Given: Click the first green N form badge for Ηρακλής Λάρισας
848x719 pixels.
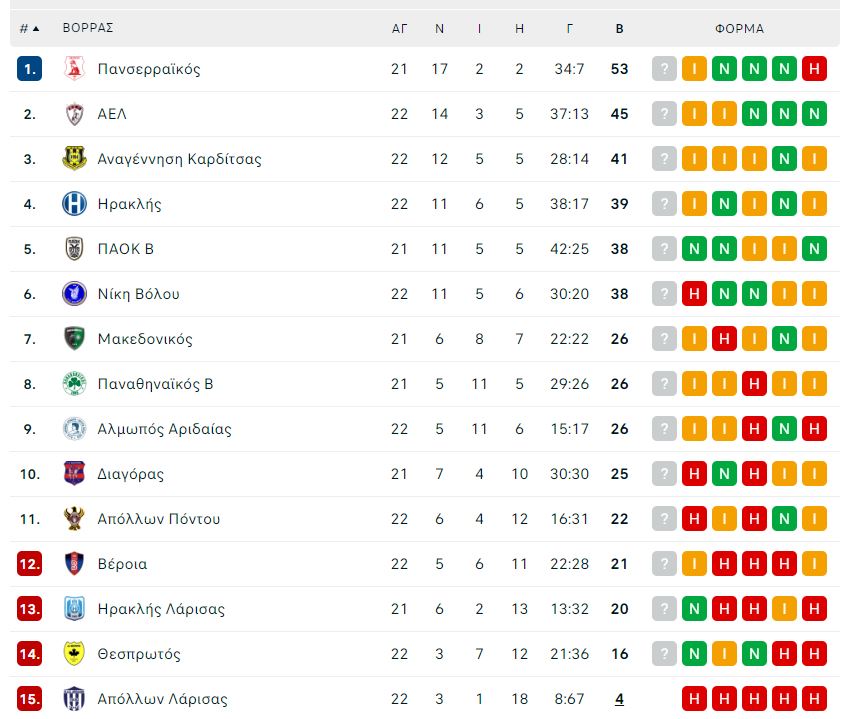Looking at the screenshot, I should click(x=694, y=609).
